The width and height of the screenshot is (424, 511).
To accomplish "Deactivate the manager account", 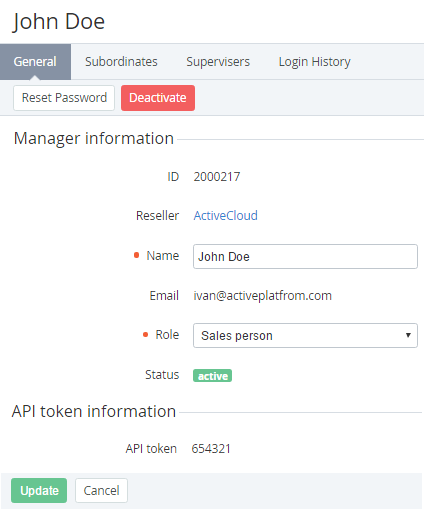I will click(x=158, y=98).
